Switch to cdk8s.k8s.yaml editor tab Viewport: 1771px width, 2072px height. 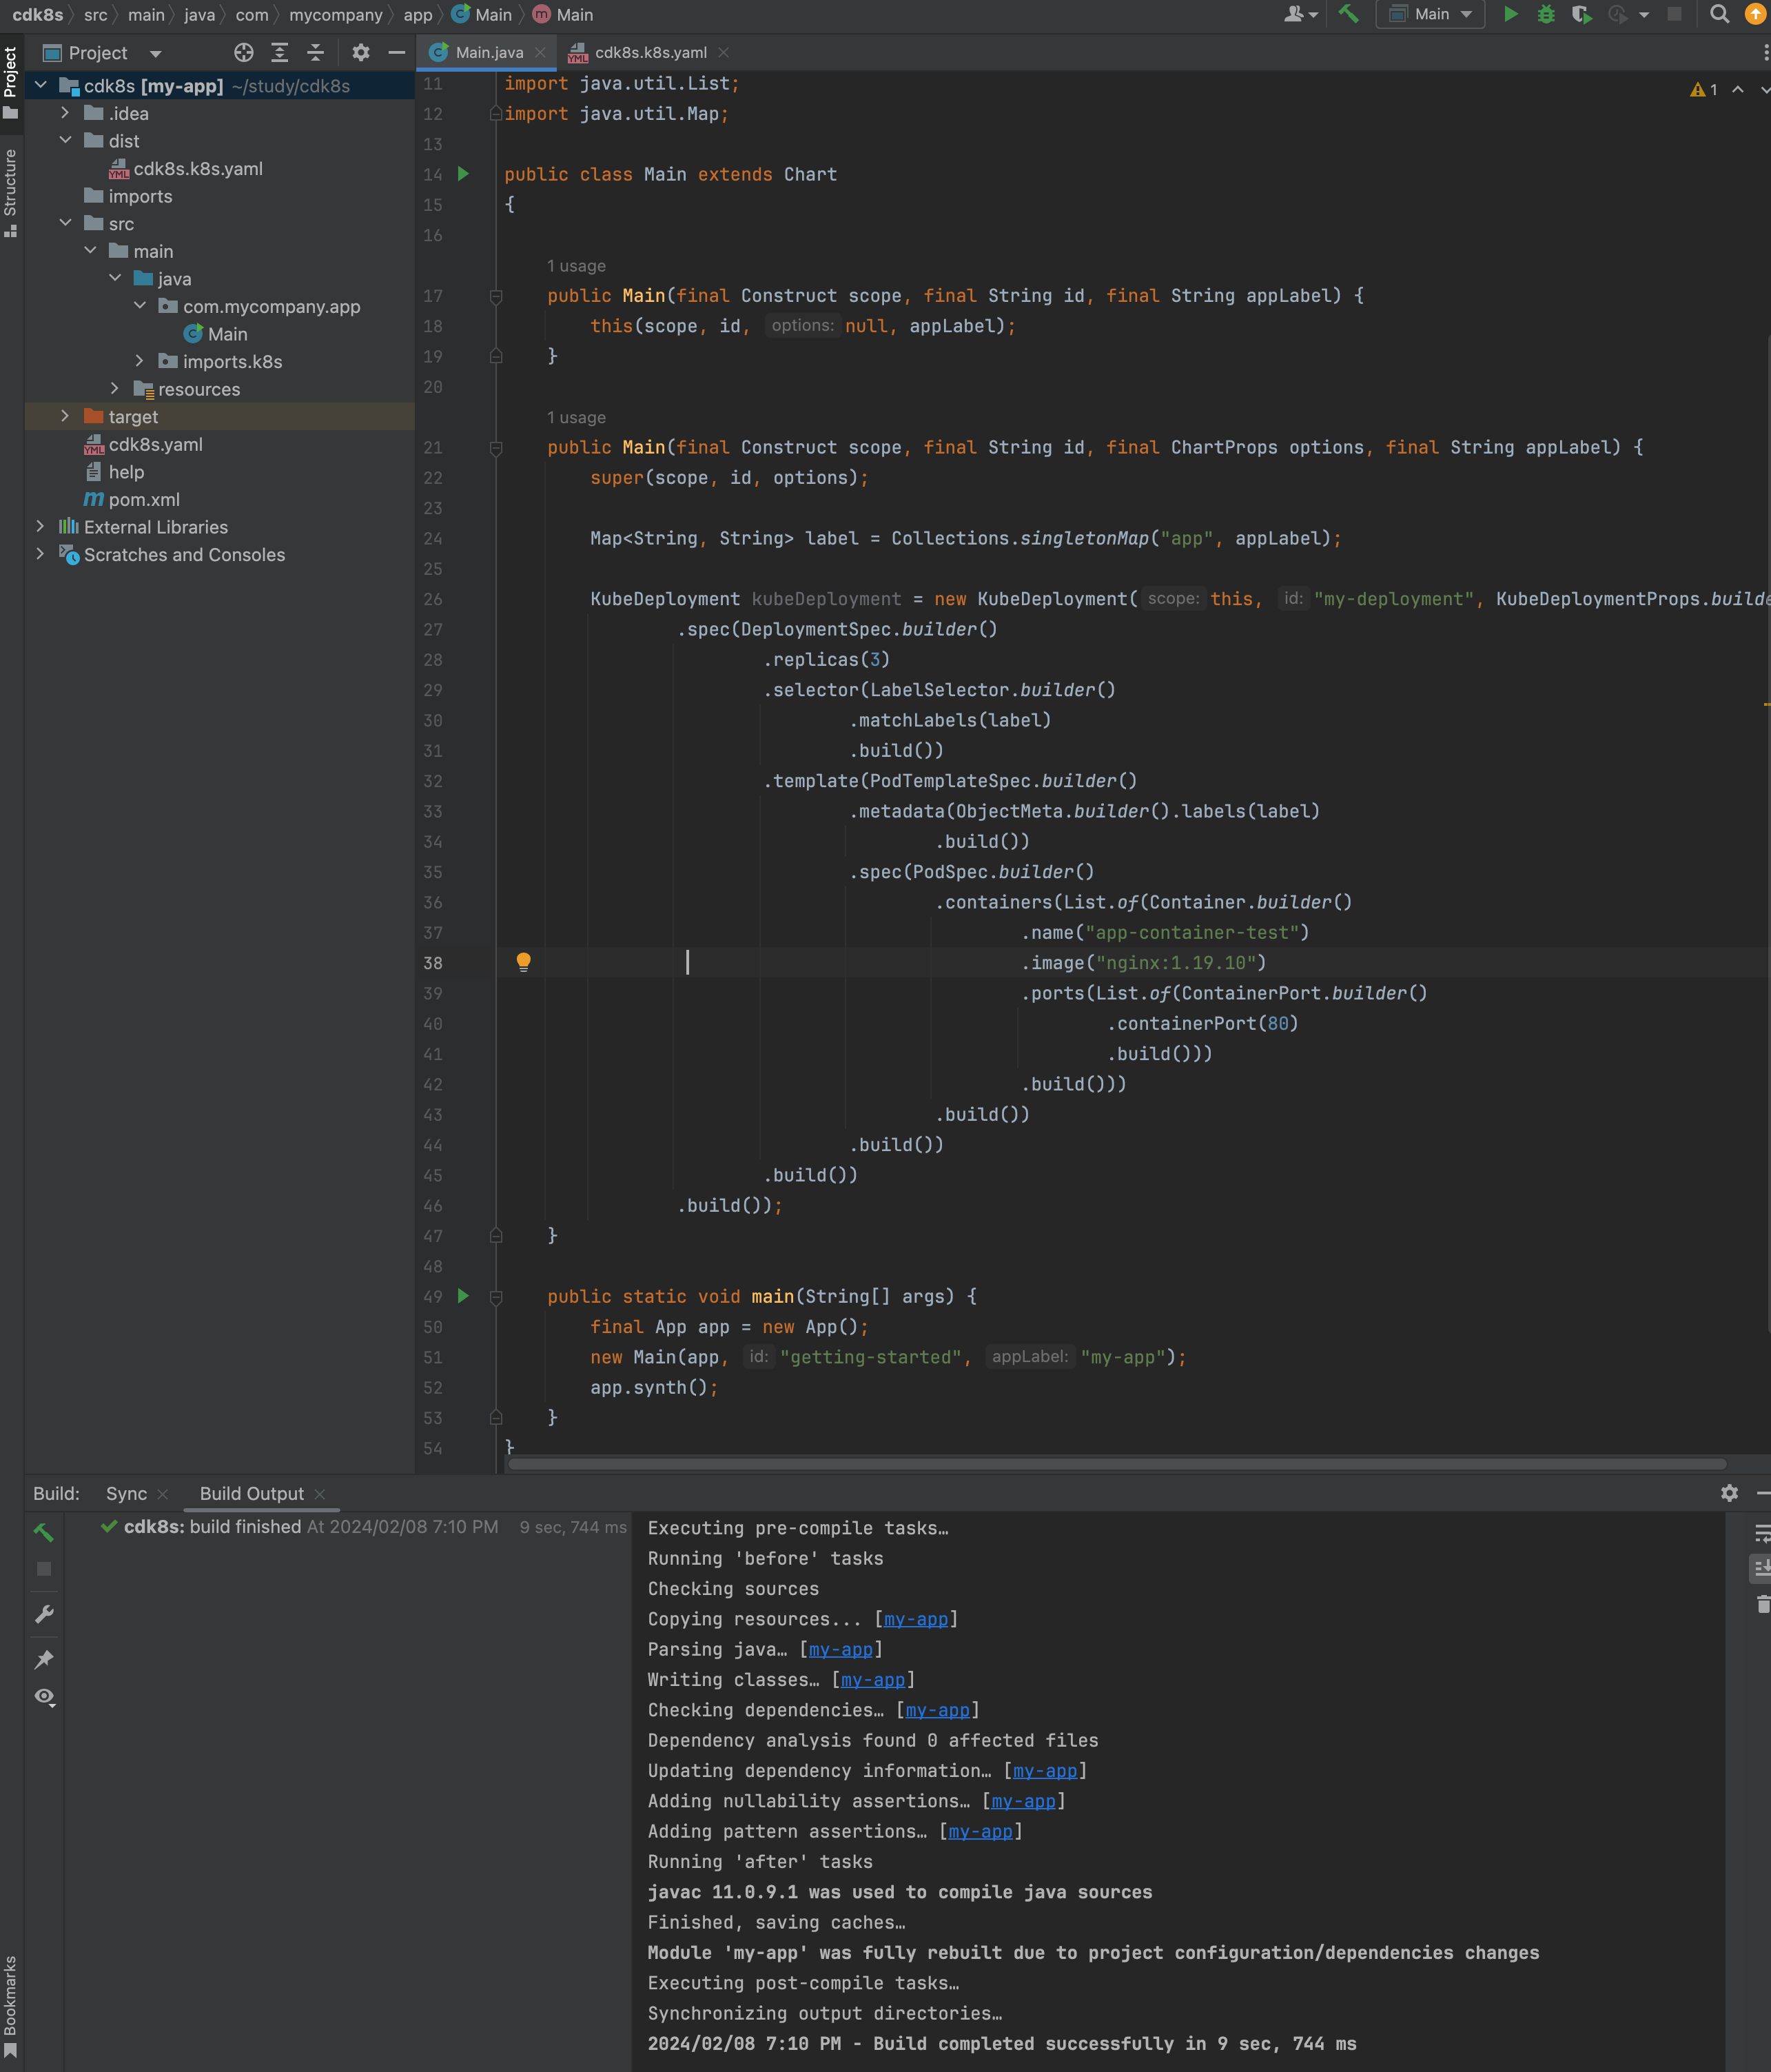tap(650, 53)
